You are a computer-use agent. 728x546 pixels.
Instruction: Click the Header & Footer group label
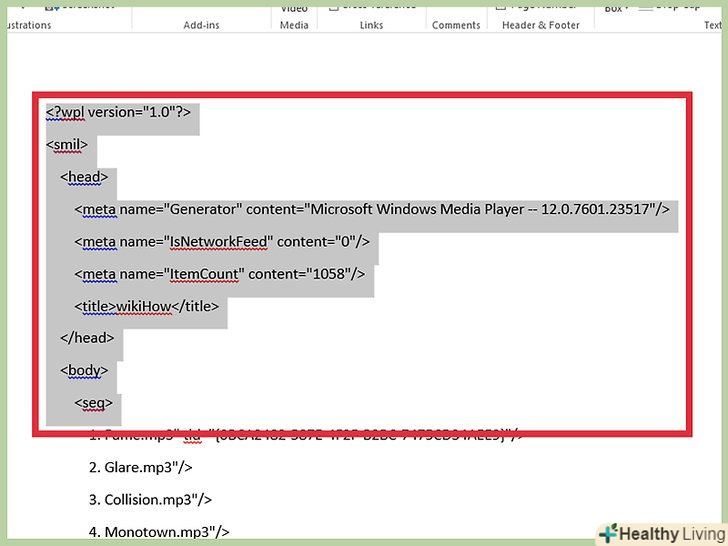(541, 25)
